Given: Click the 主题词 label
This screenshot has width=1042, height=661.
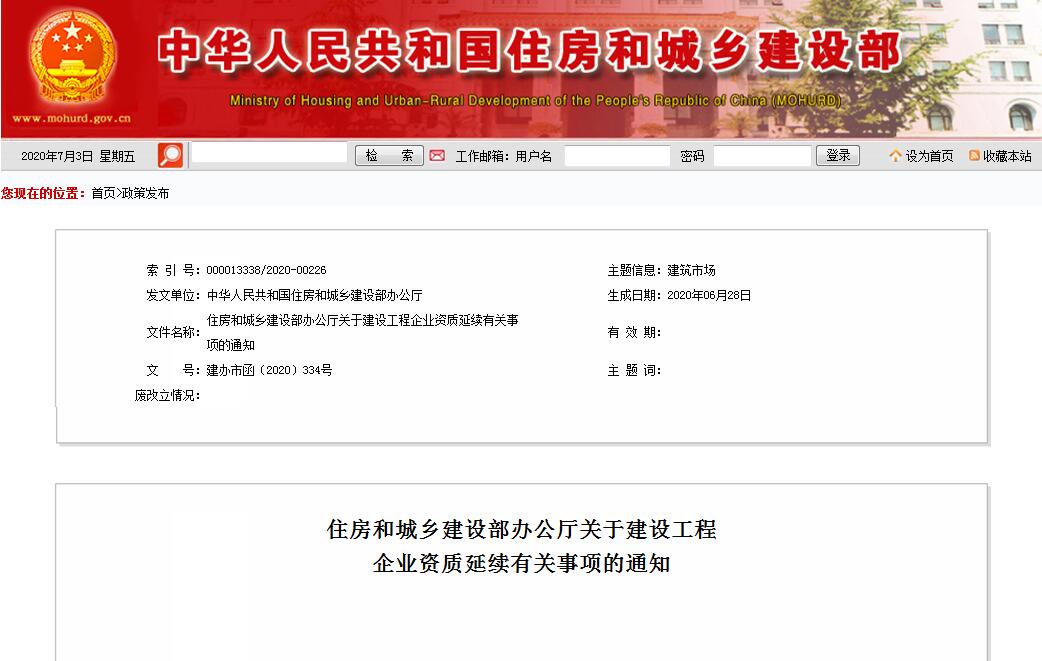Looking at the screenshot, I should point(634,370).
